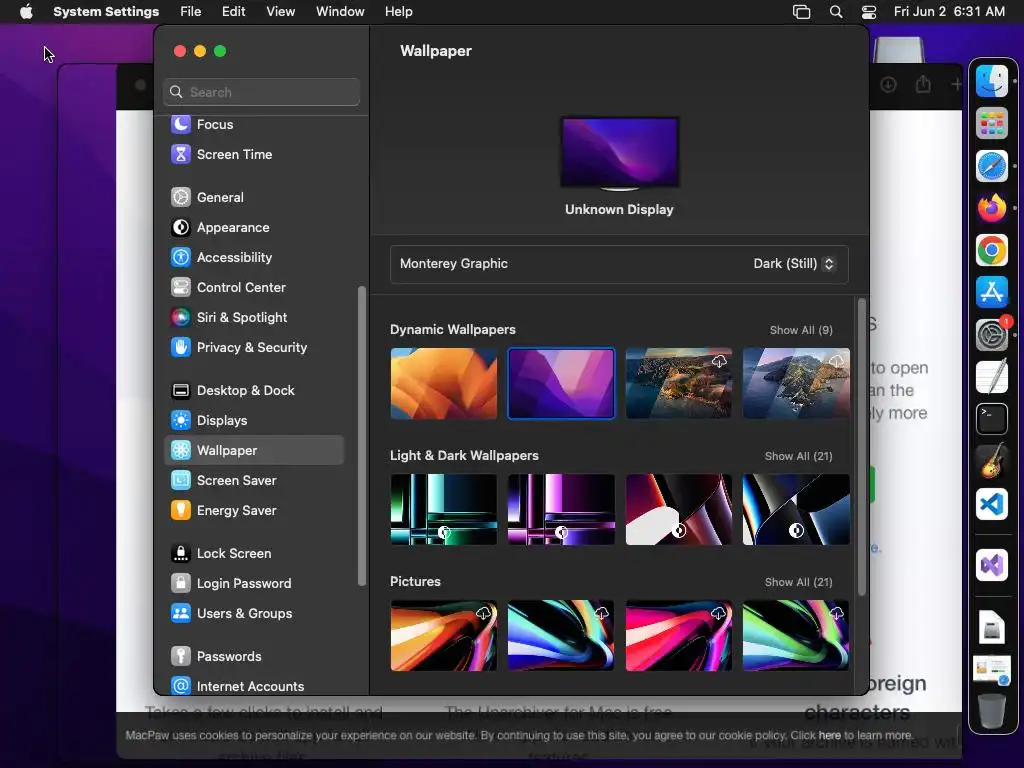Choose dark blue wave Light & Dark wallpaper
Screen dimensions: 1024x768
coord(796,509)
